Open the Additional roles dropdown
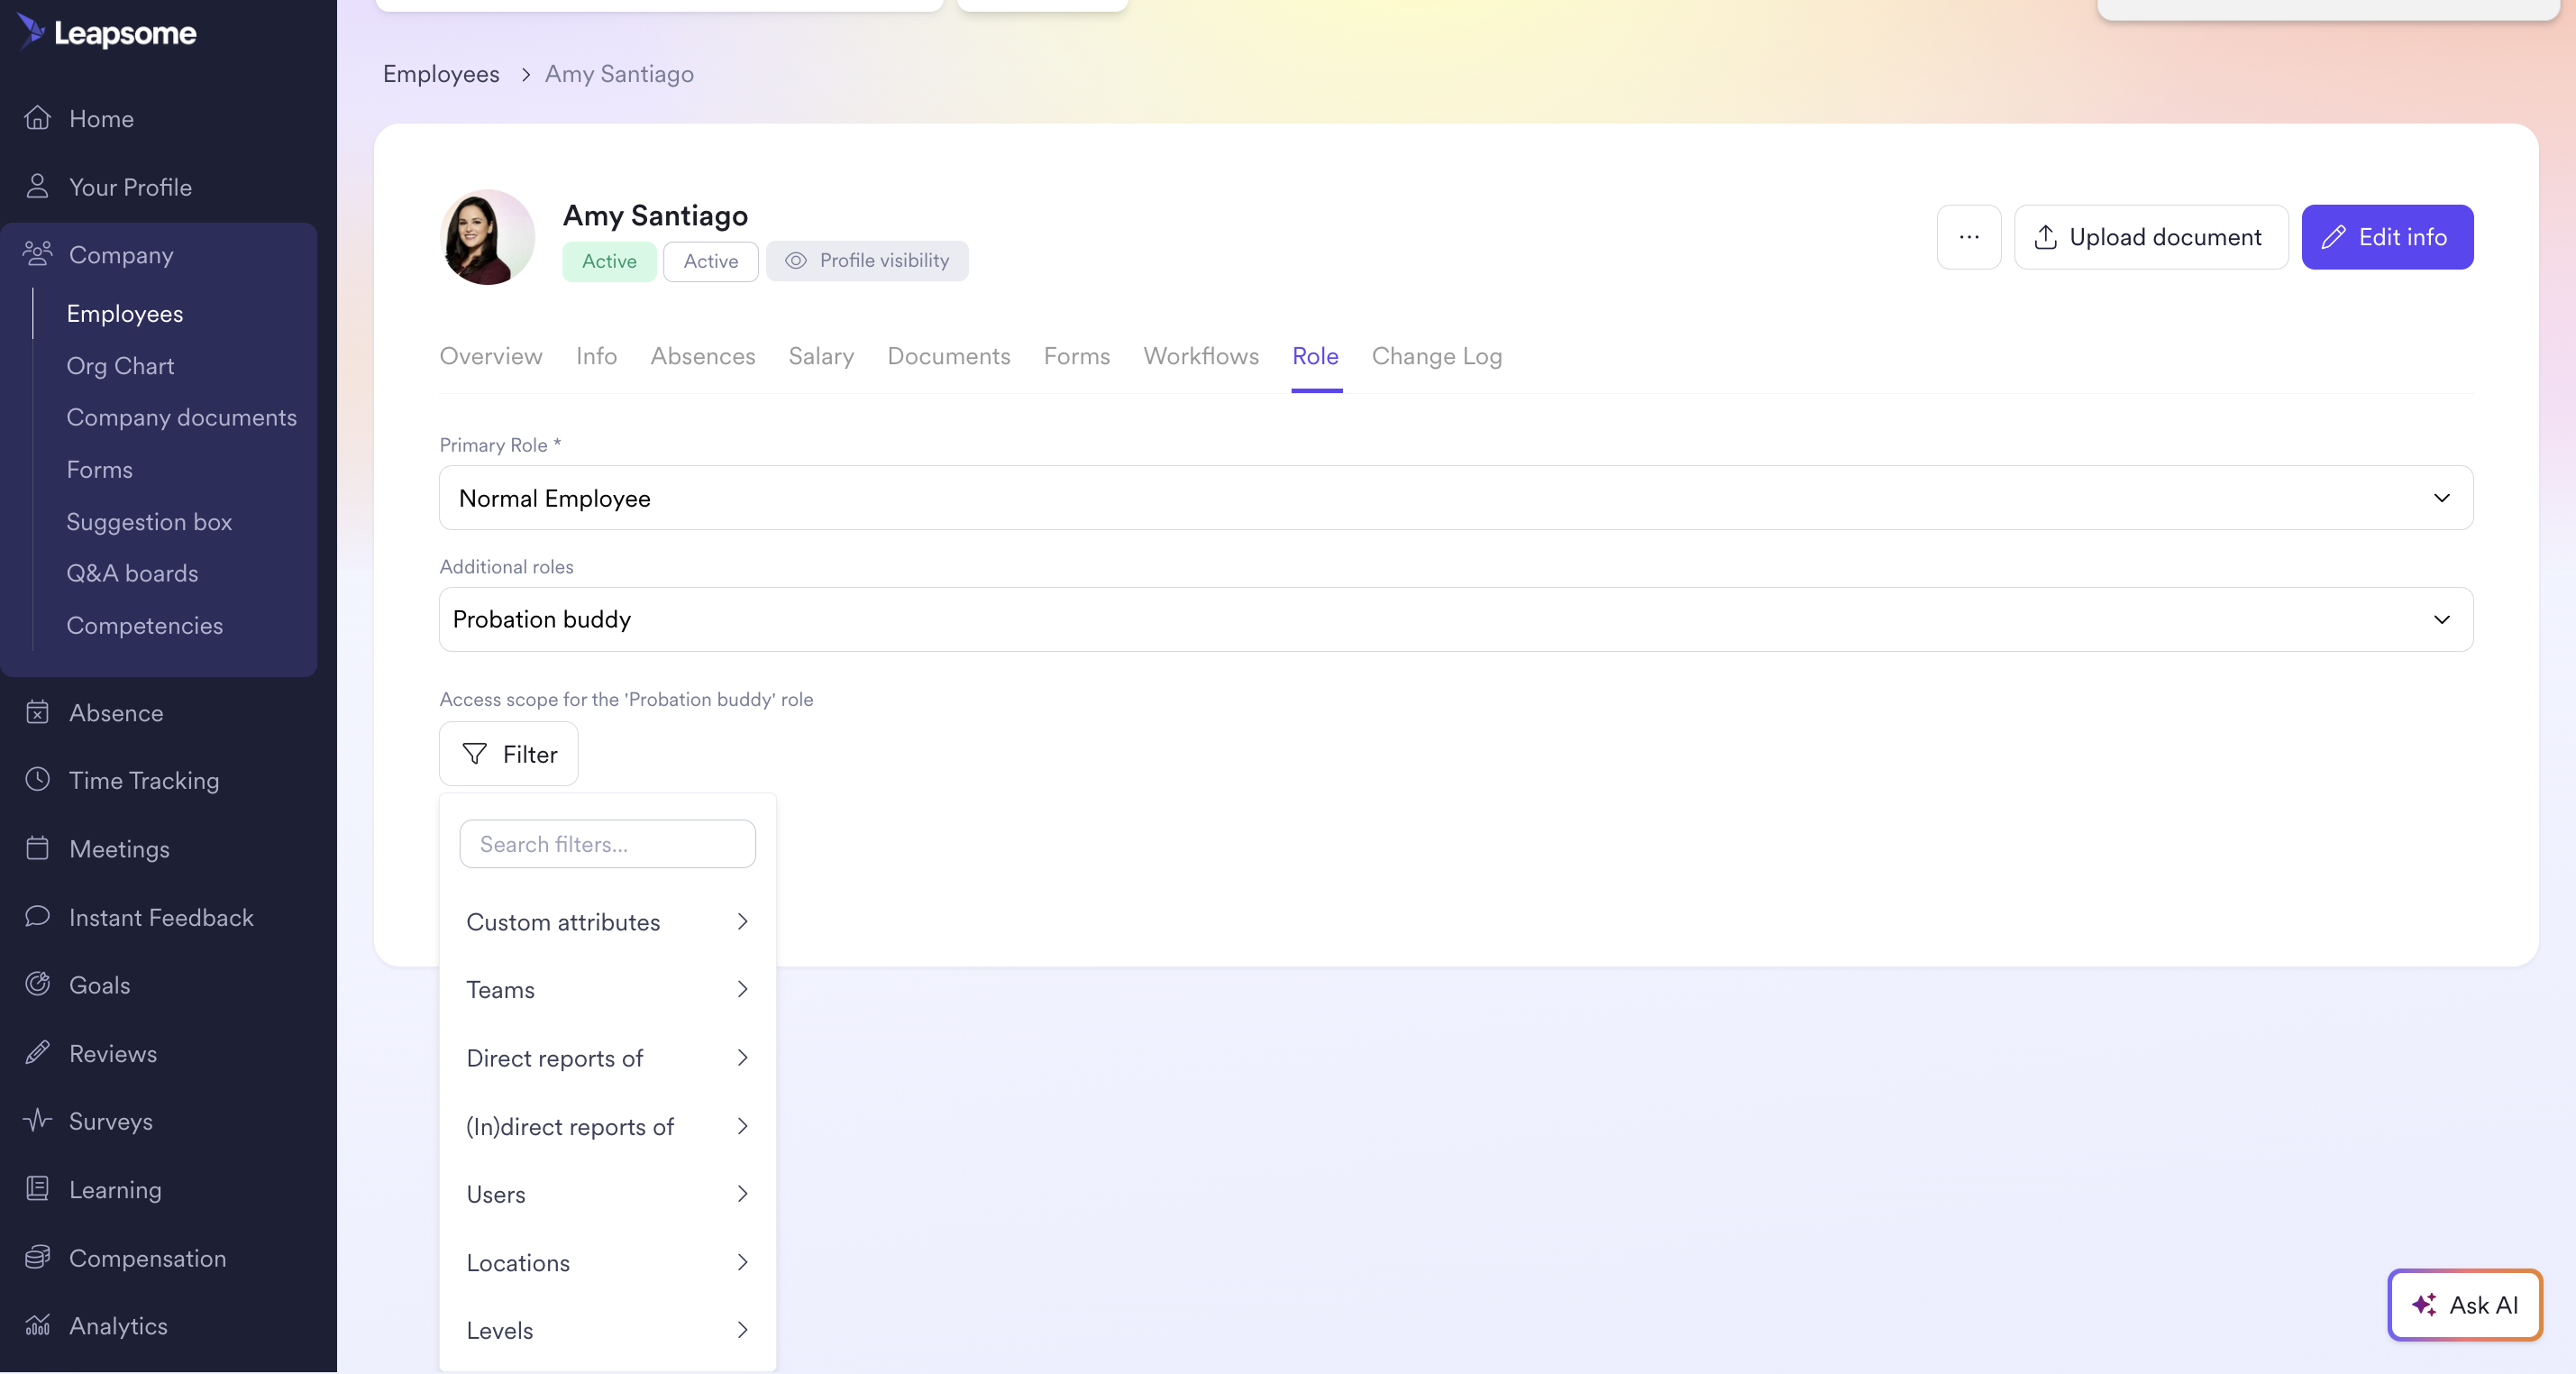The width and height of the screenshot is (2576, 1374). pos(1455,620)
